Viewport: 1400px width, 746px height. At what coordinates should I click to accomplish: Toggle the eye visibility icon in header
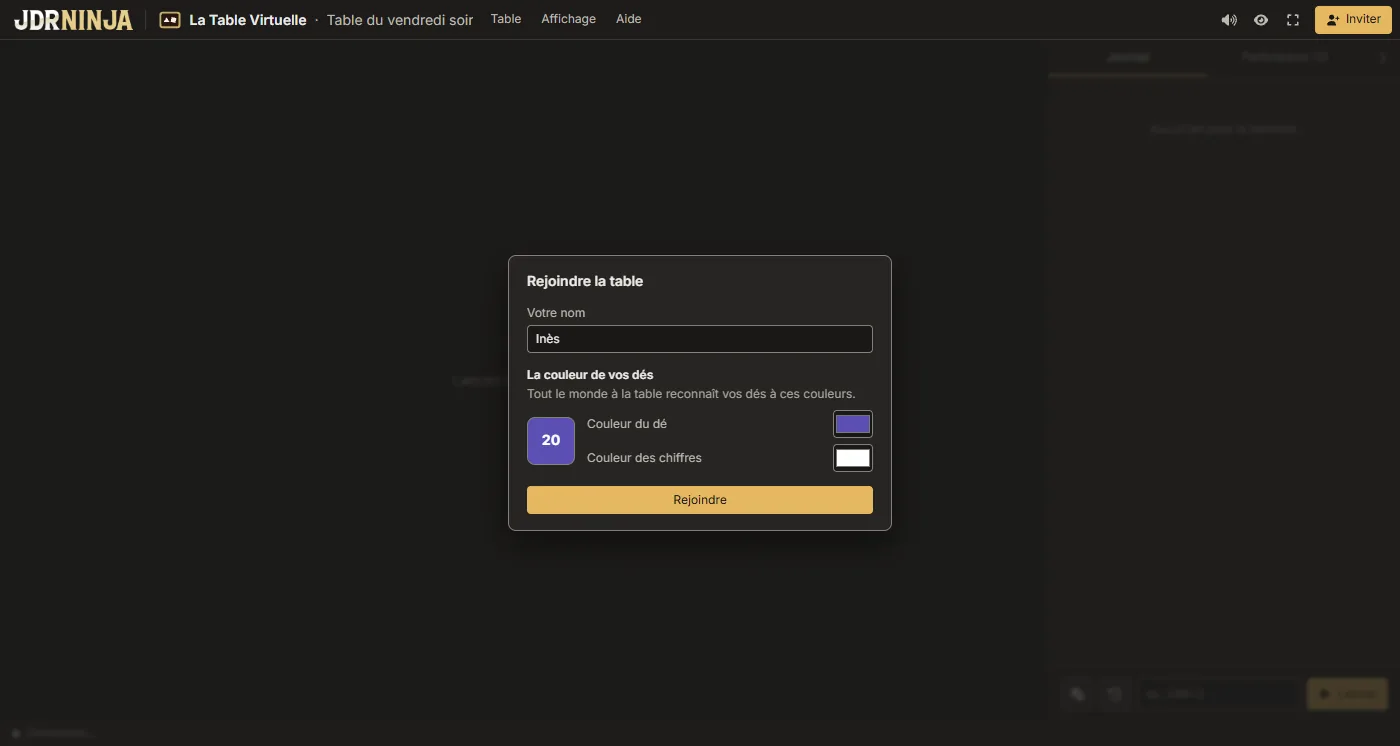point(1261,20)
